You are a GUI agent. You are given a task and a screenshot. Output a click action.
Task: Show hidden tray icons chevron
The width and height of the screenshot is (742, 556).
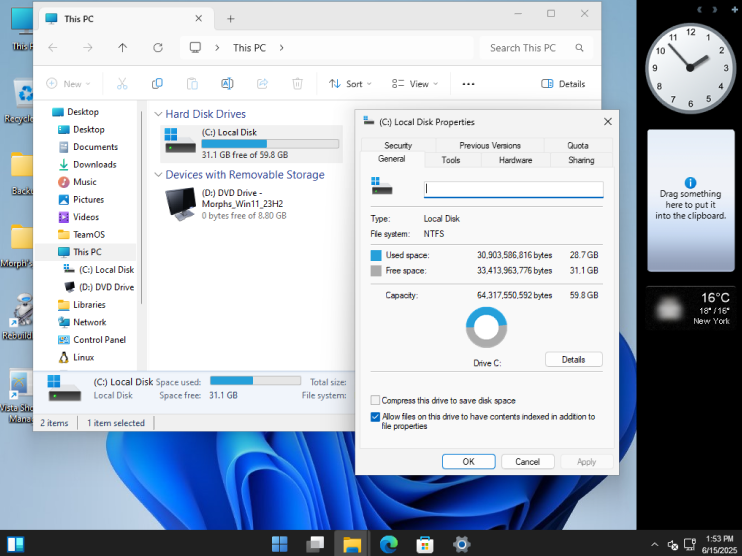[654, 545]
